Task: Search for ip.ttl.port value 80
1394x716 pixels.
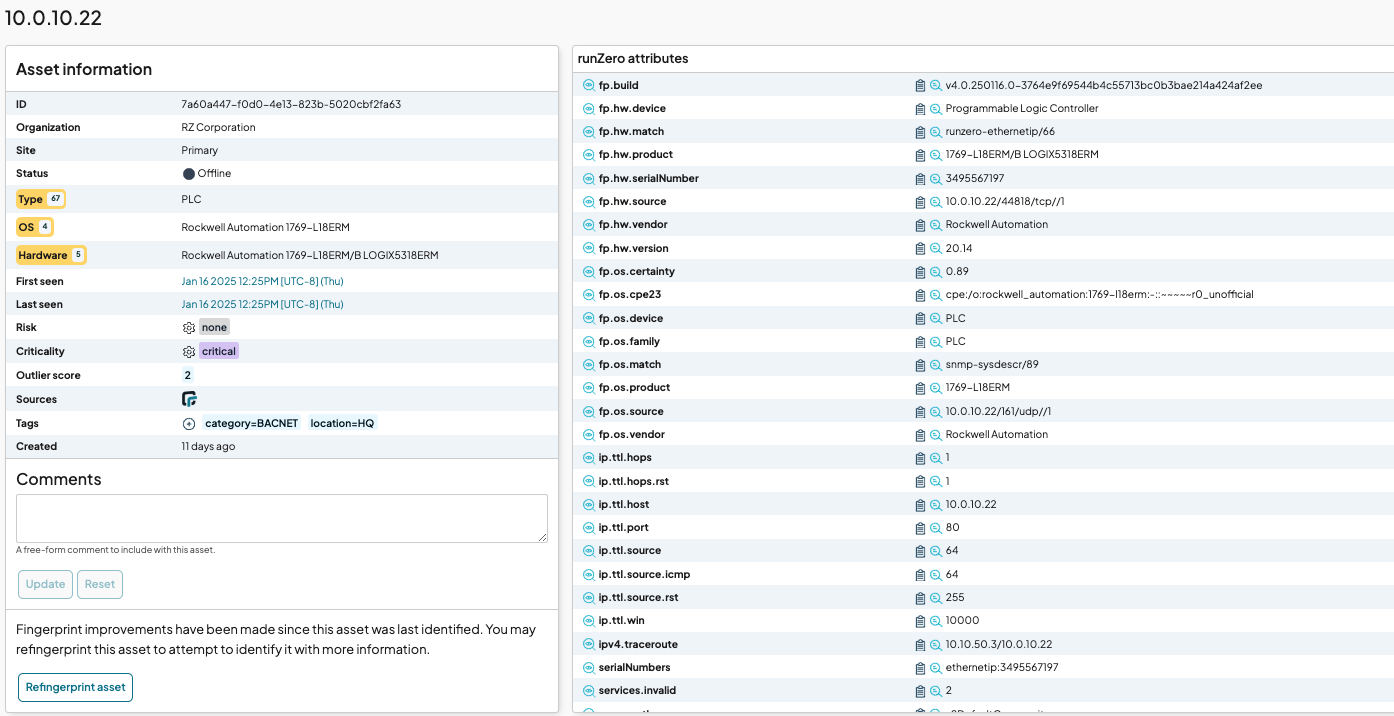Action: [x=936, y=528]
